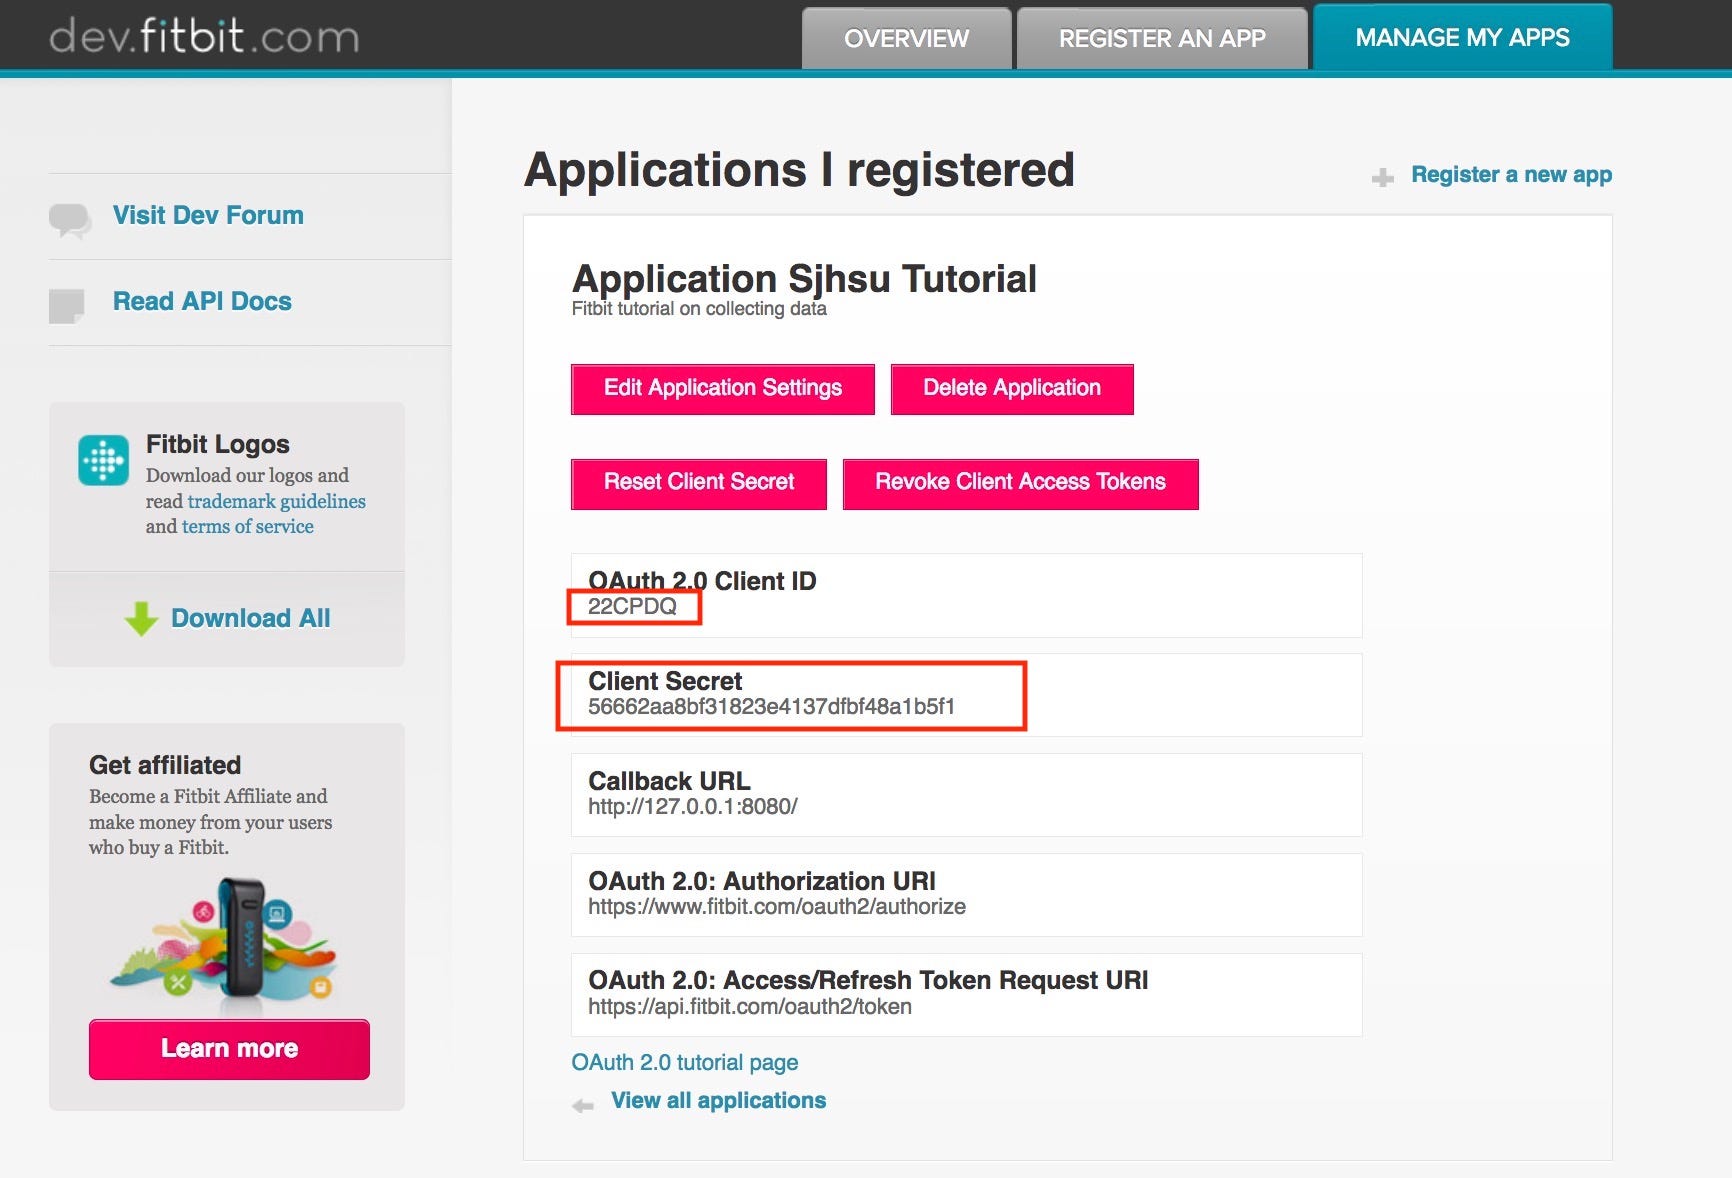Click the green download arrow icon

[x=142, y=619]
